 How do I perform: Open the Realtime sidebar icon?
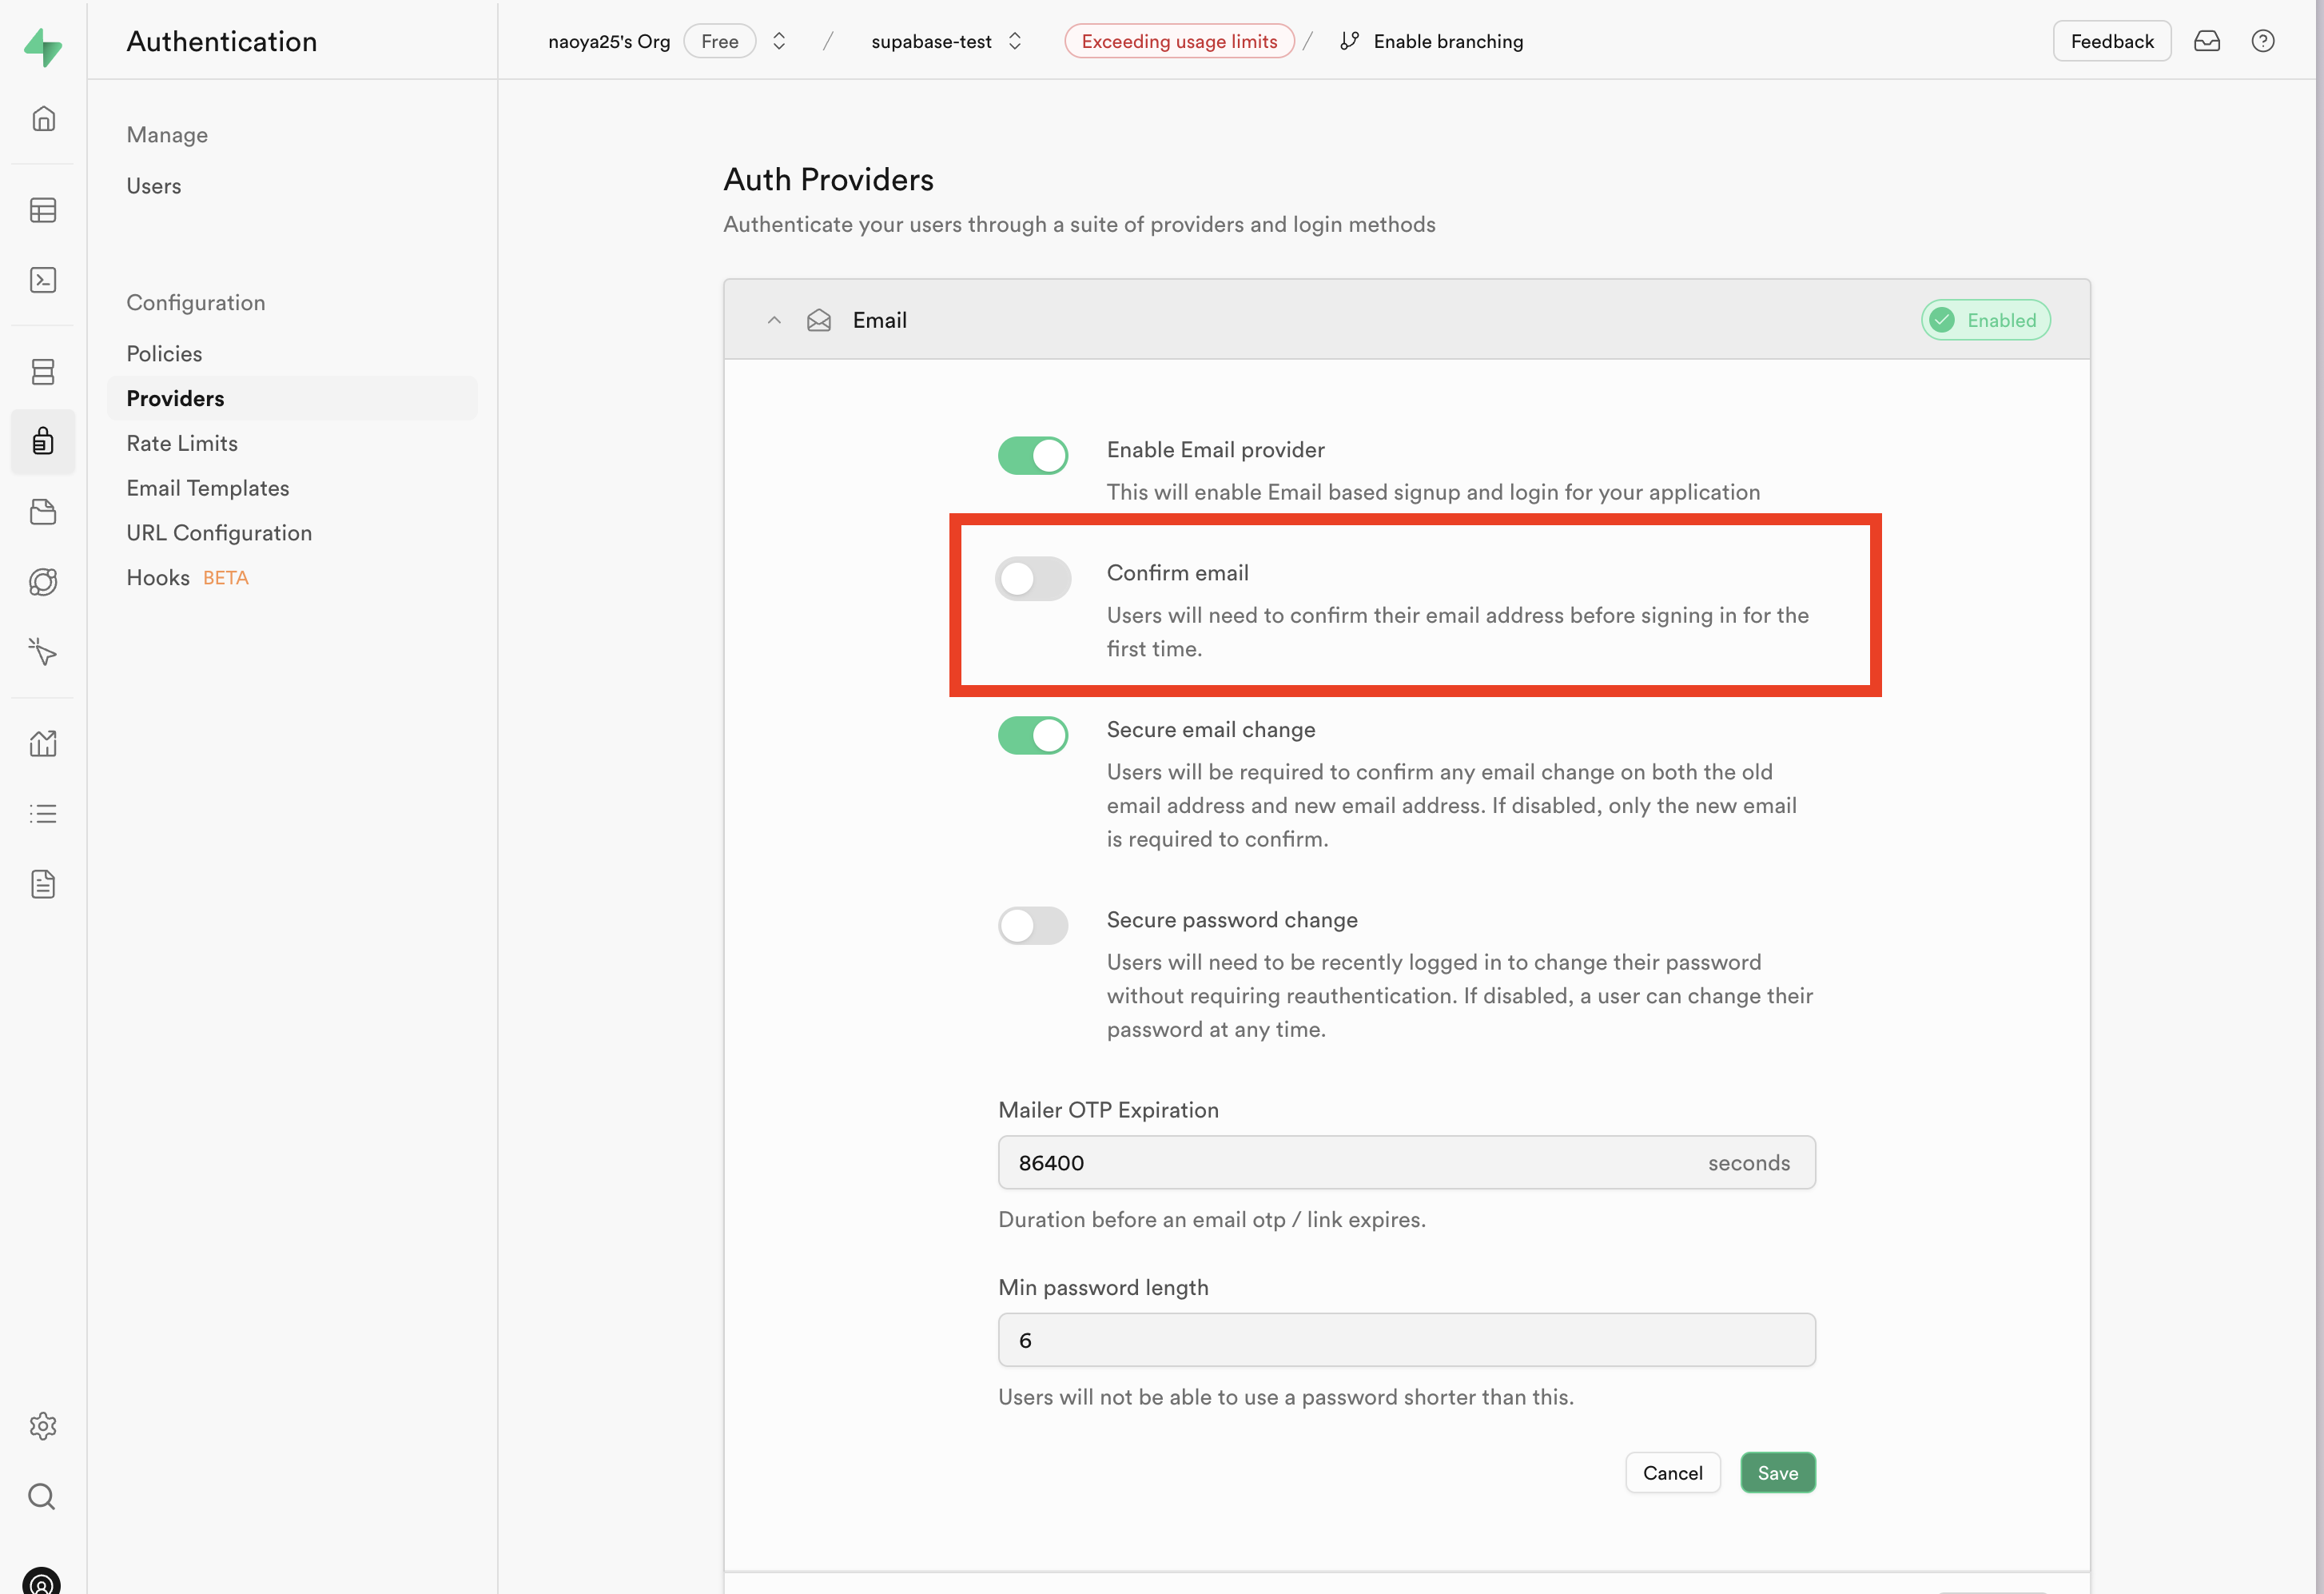point(43,652)
